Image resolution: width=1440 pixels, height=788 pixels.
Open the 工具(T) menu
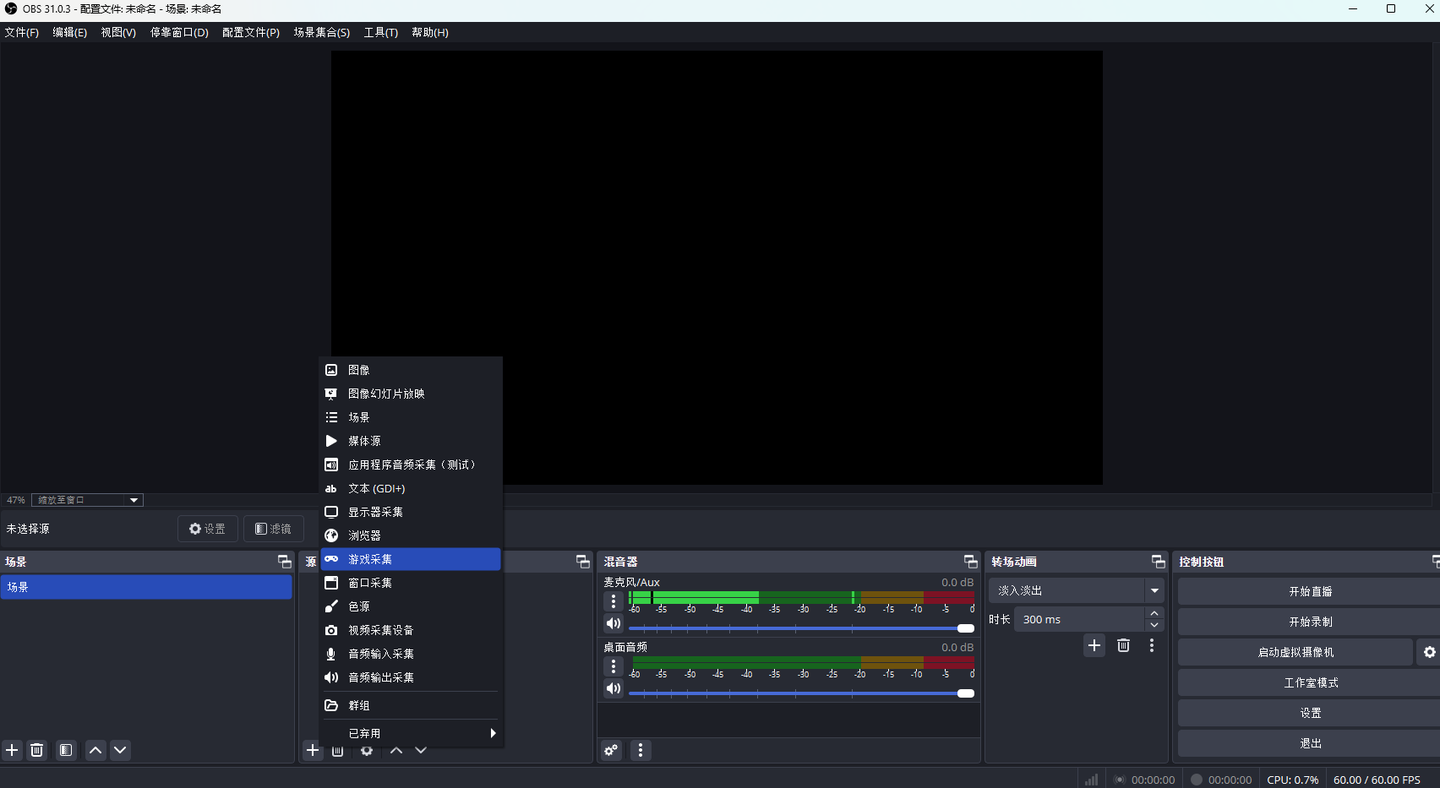380,31
